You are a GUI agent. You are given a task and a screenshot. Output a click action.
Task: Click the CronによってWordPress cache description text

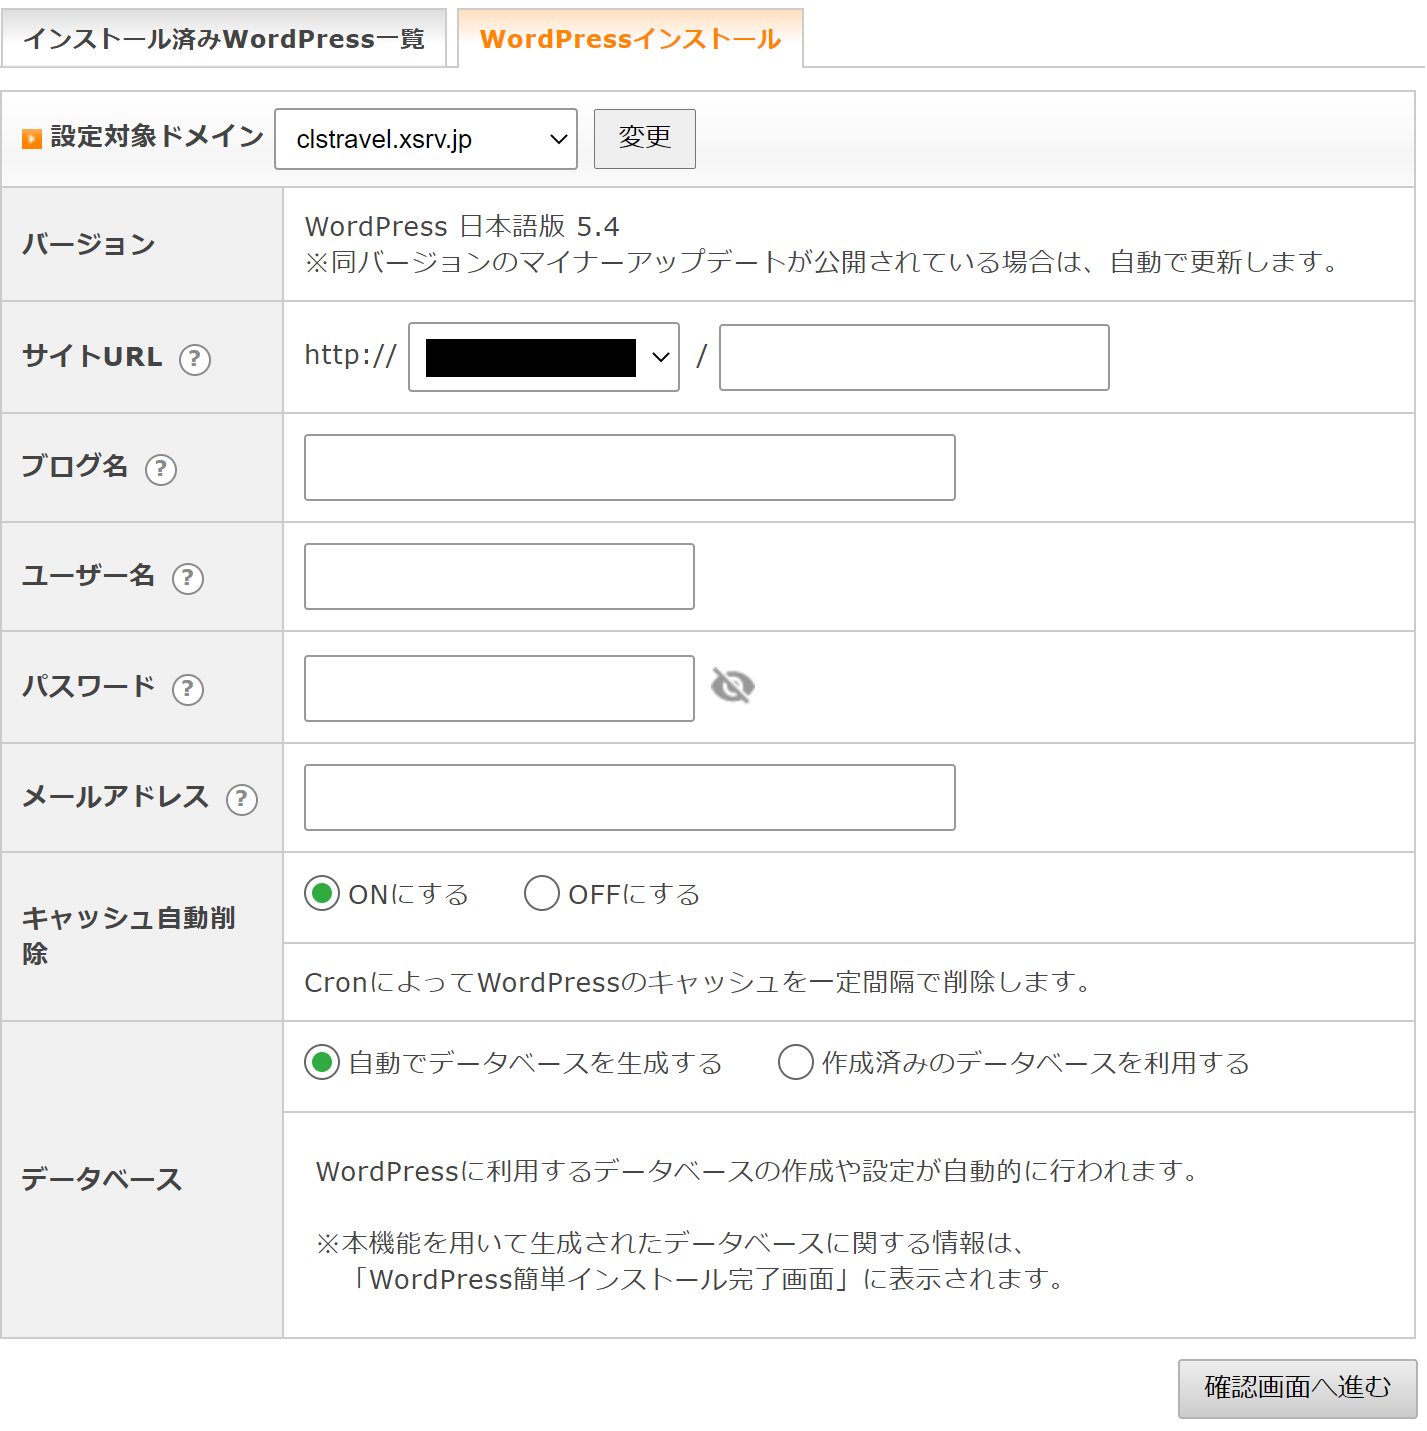[698, 982]
